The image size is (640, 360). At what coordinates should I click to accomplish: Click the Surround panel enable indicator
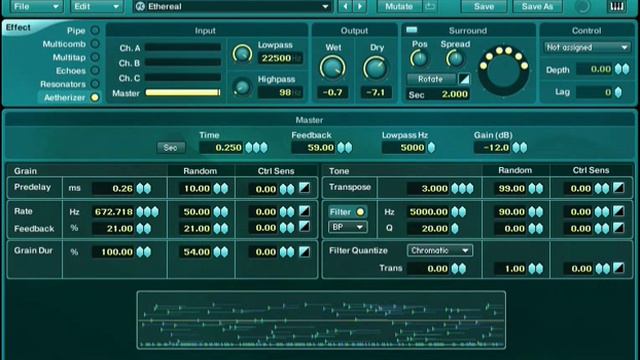point(412,30)
